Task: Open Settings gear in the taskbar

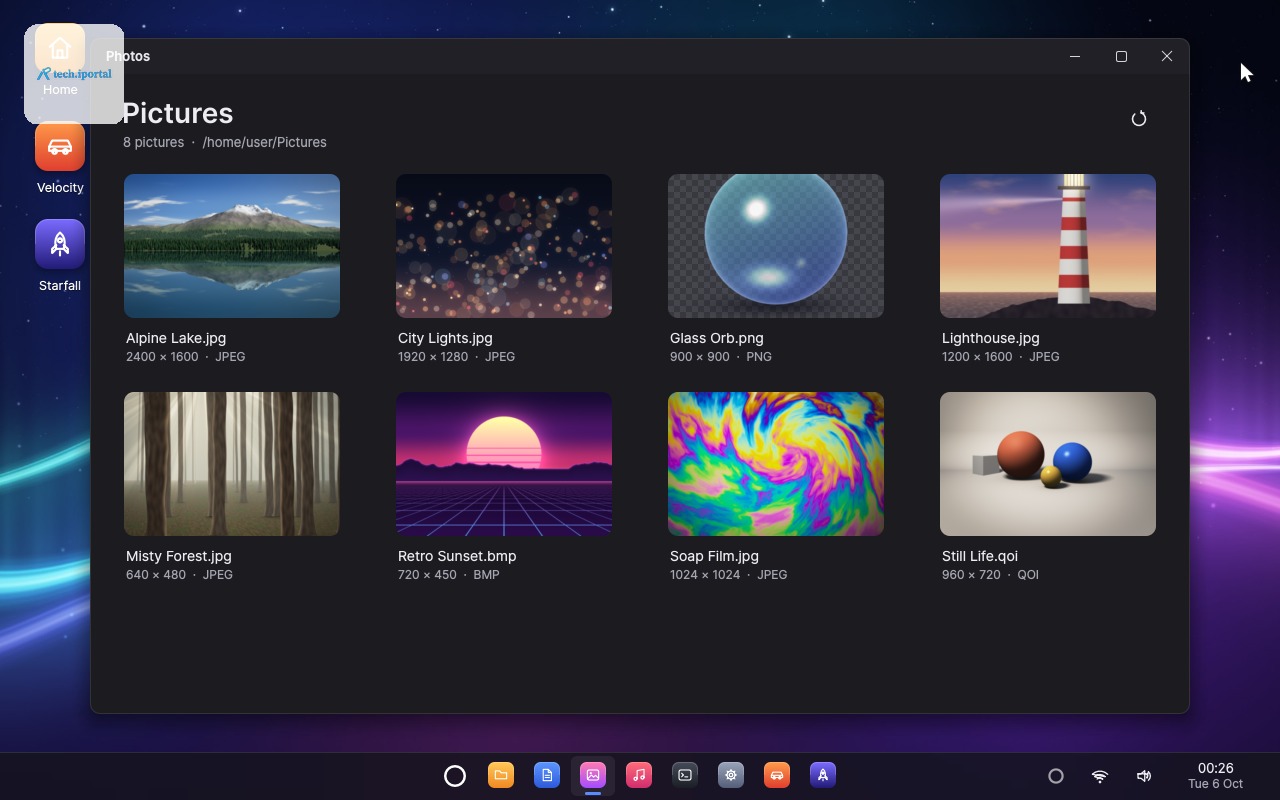Action: tap(731, 775)
